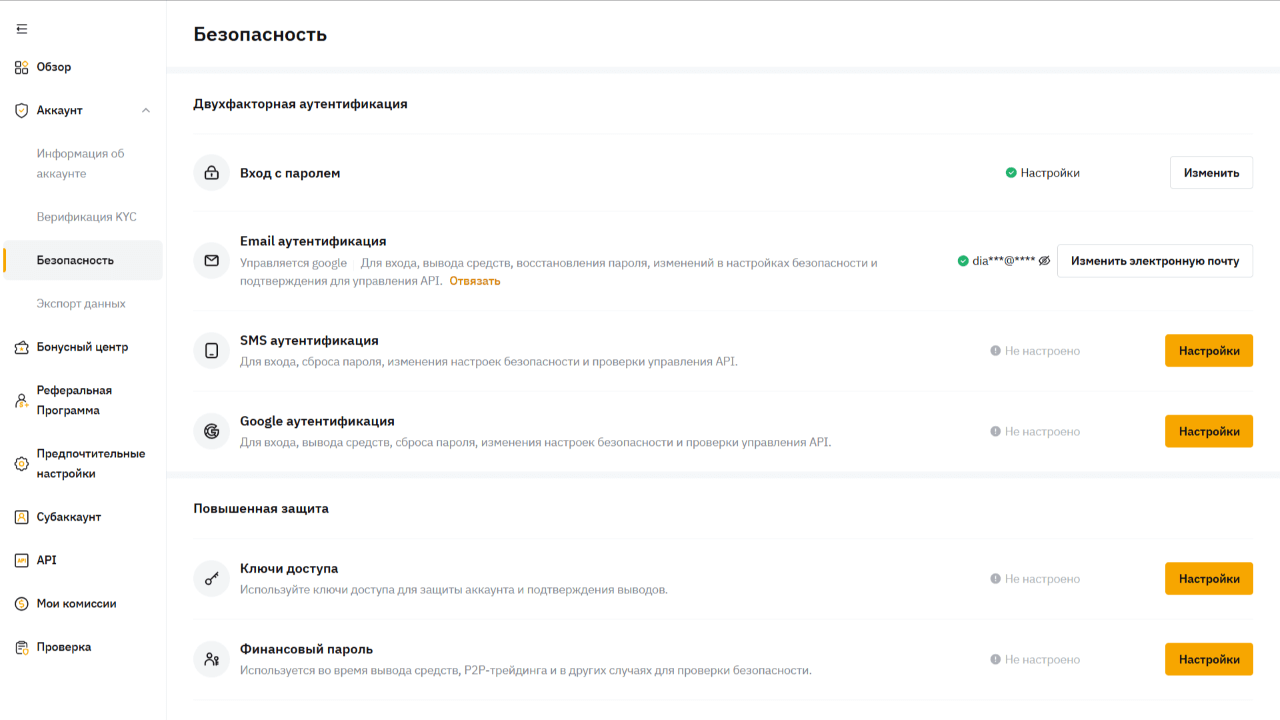Click the Отвязать link under Email authentication
The width and height of the screenshot is (1280, 720).
click(x=474, y=281)
